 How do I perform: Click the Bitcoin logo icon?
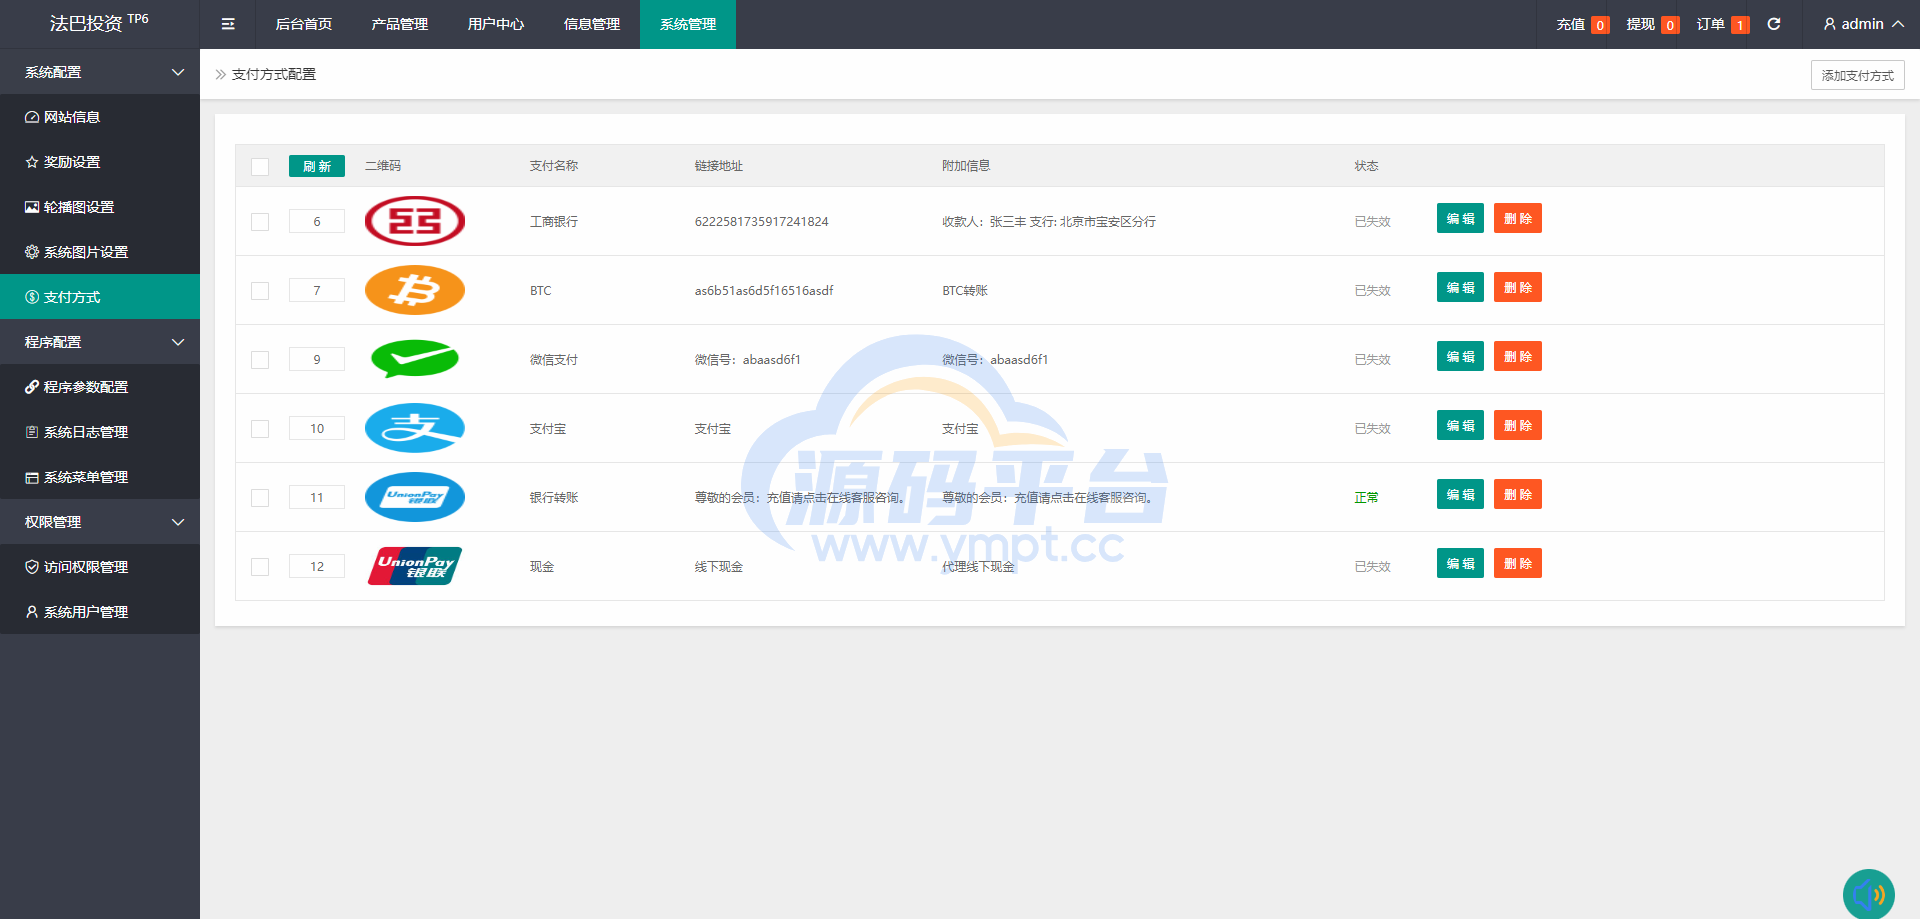pyautogui.click(x=415, y=290)
